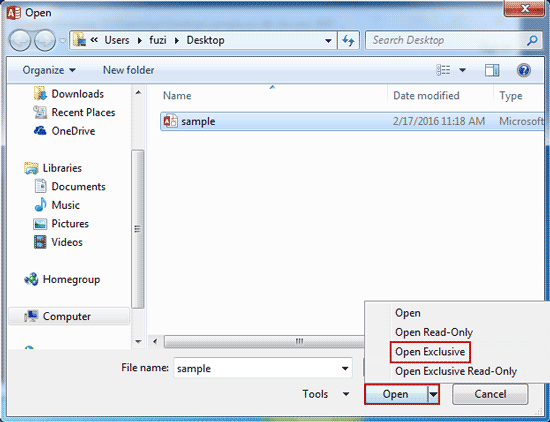Click the Computer monitor icon
Image resolution: width=550 pixels, height=422 pixels.
coord(31,316)
